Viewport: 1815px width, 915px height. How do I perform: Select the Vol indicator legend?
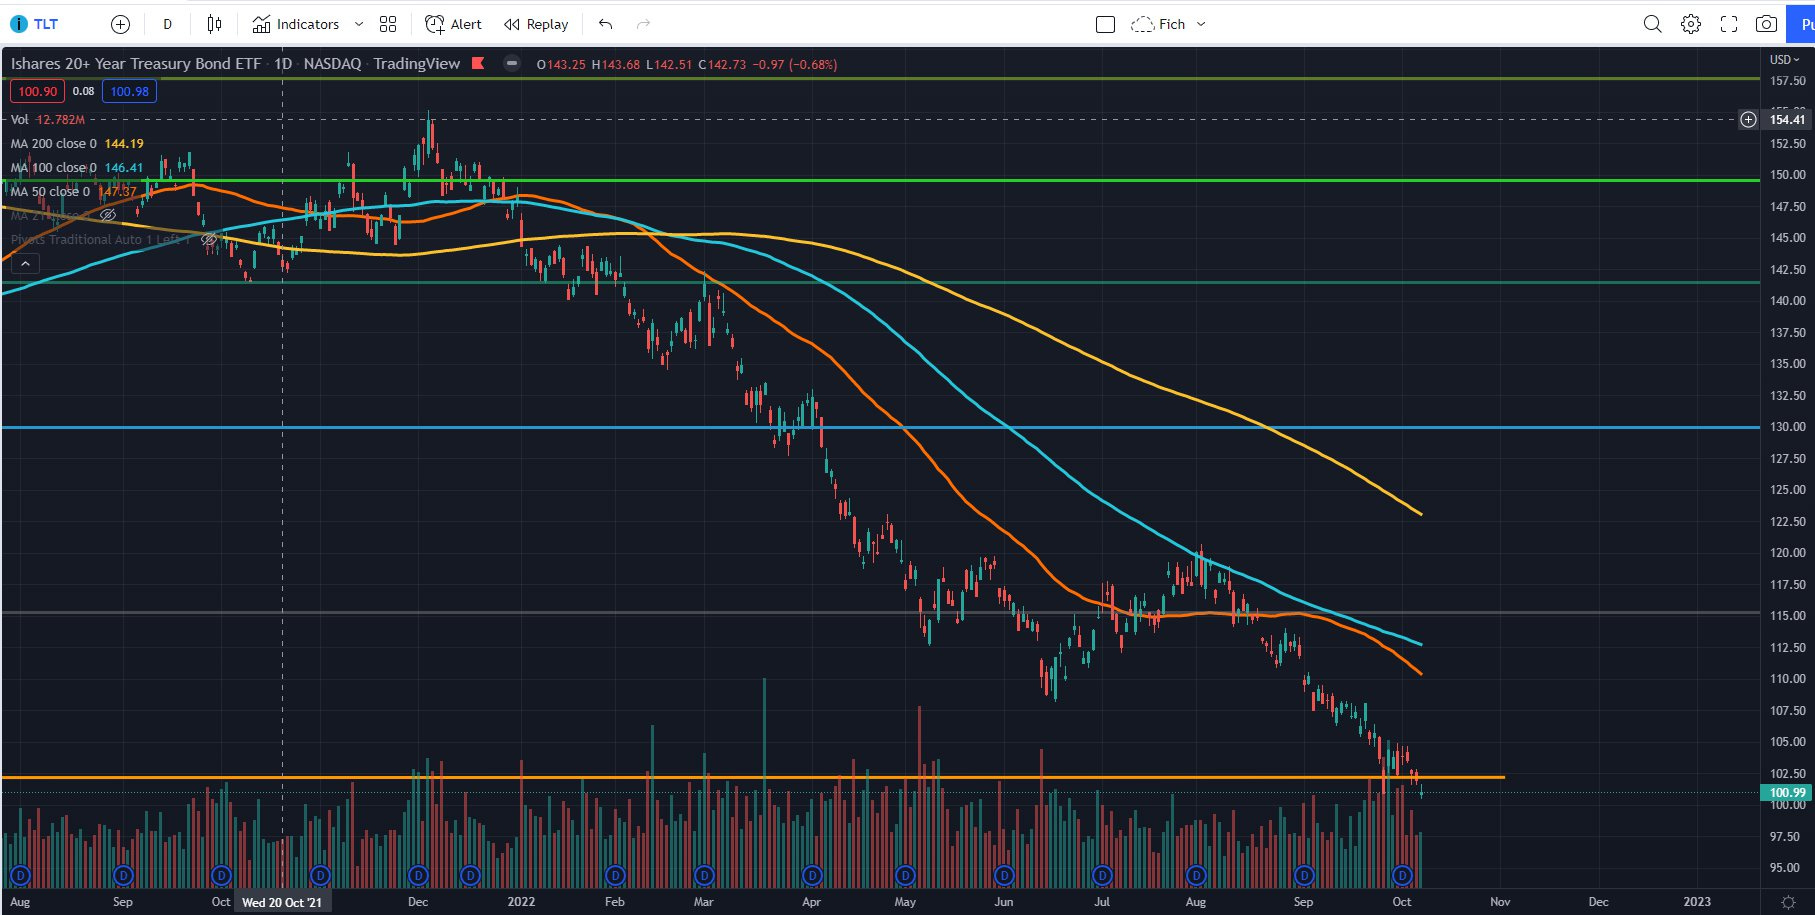47,119
